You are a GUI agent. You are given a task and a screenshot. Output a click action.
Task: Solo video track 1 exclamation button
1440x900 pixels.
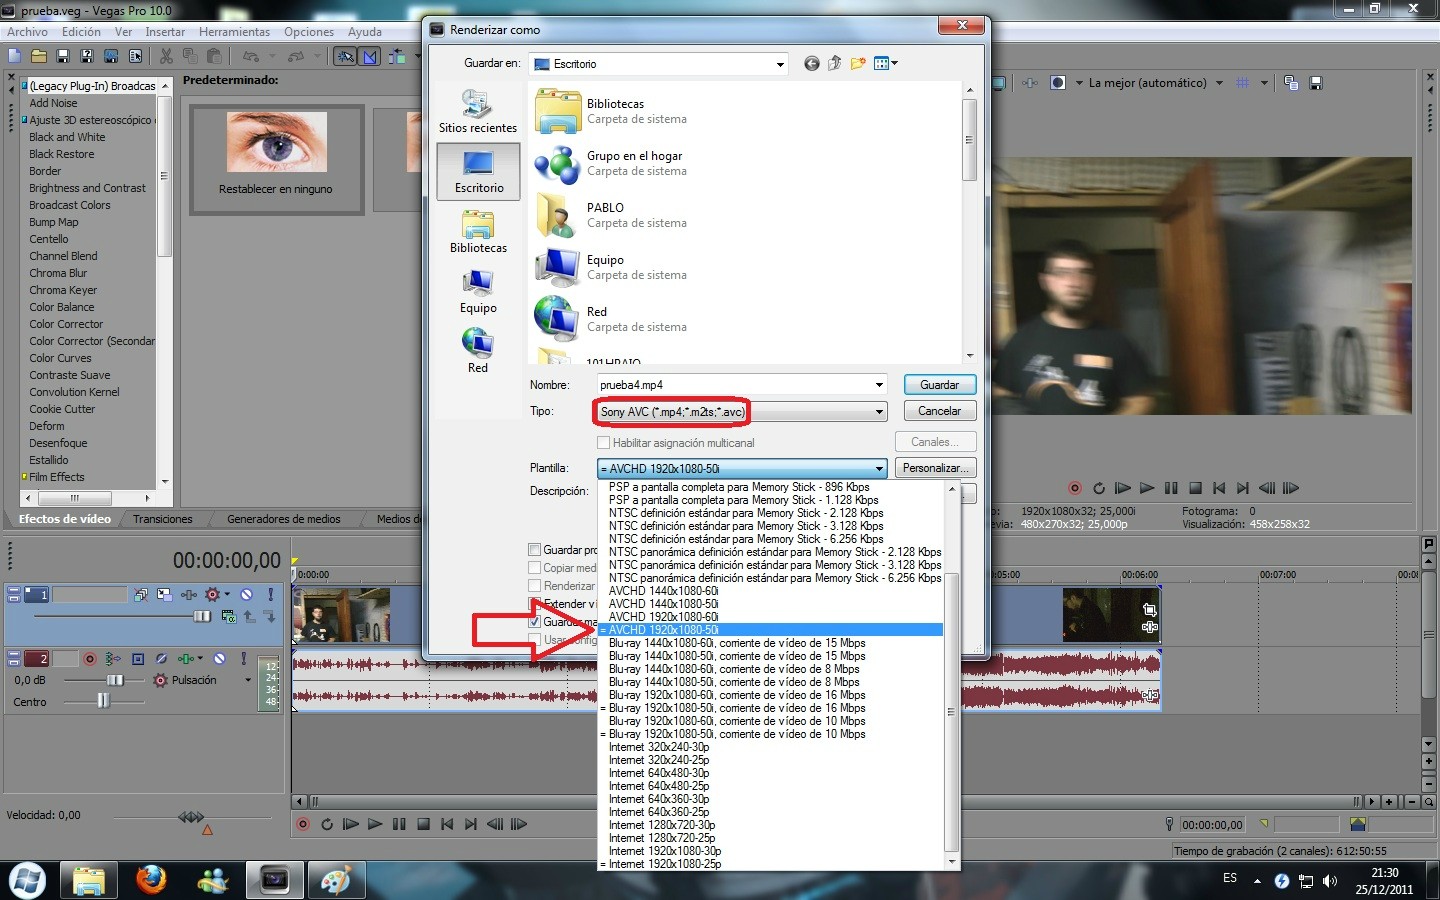click(270, 595)
